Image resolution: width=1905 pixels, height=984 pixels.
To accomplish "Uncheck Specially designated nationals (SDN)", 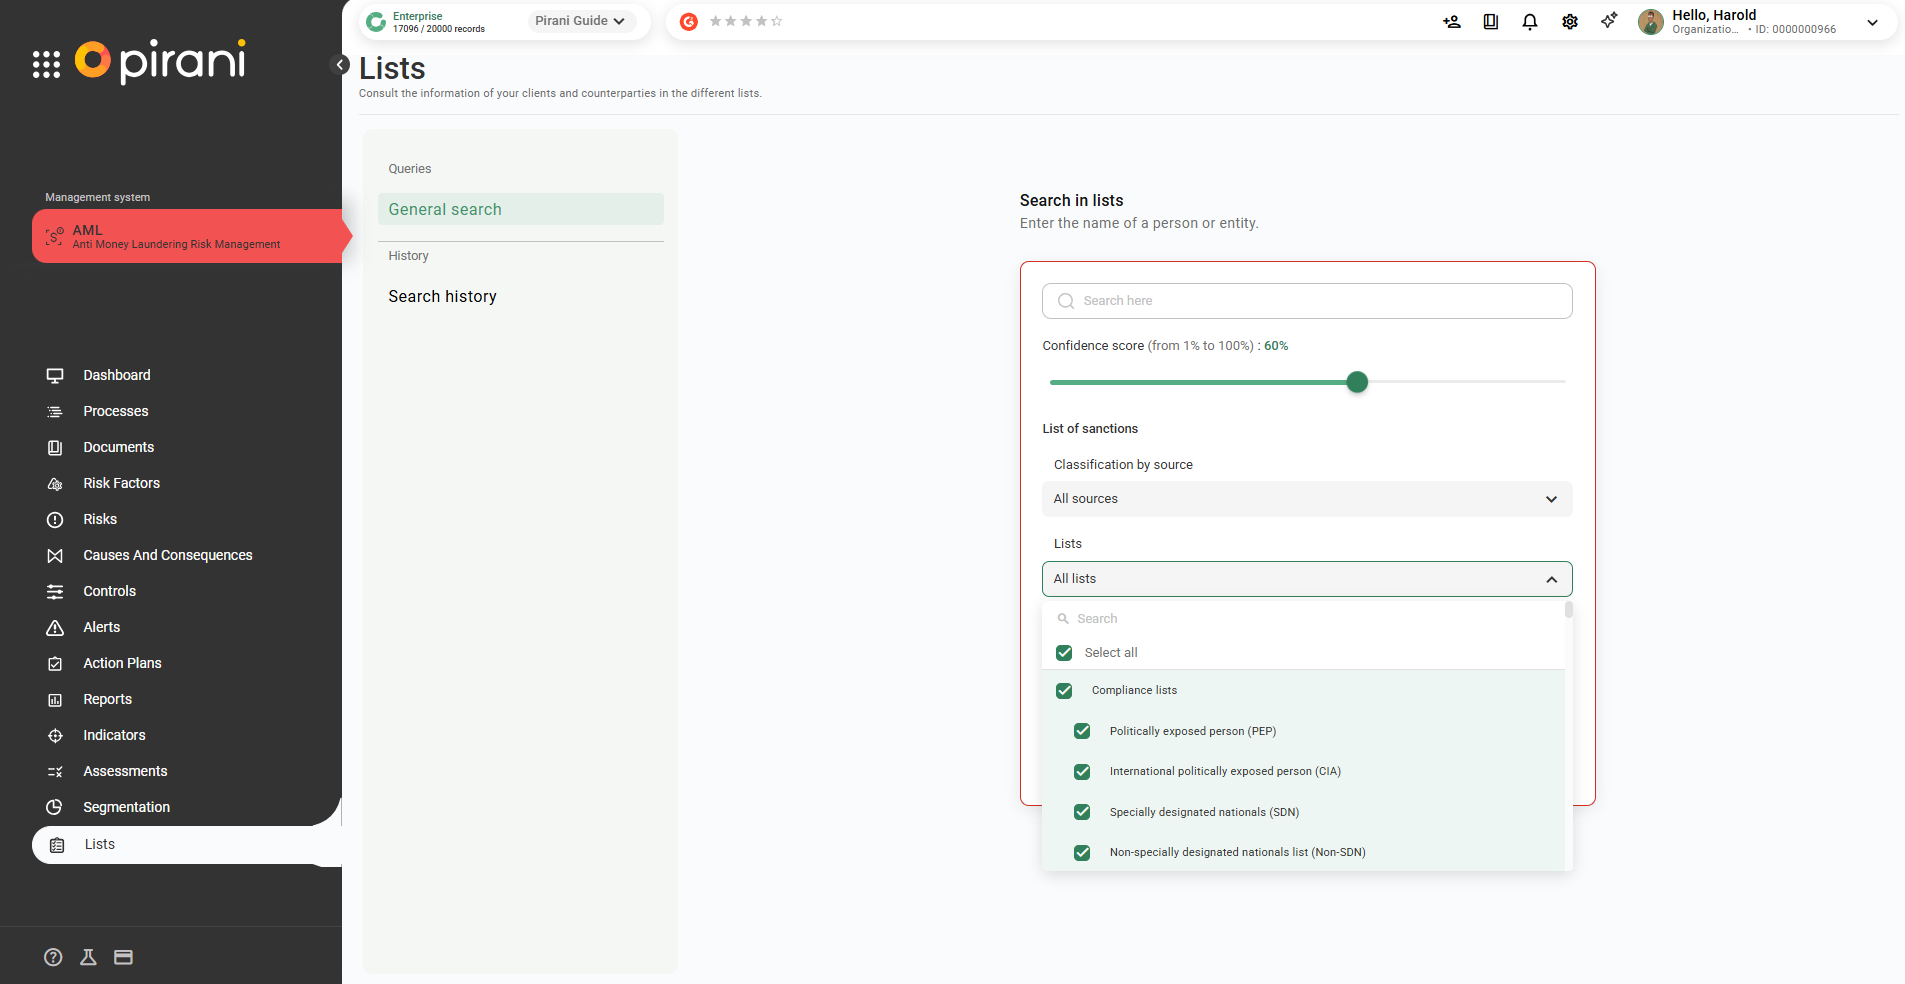I will pos(1082,812).
